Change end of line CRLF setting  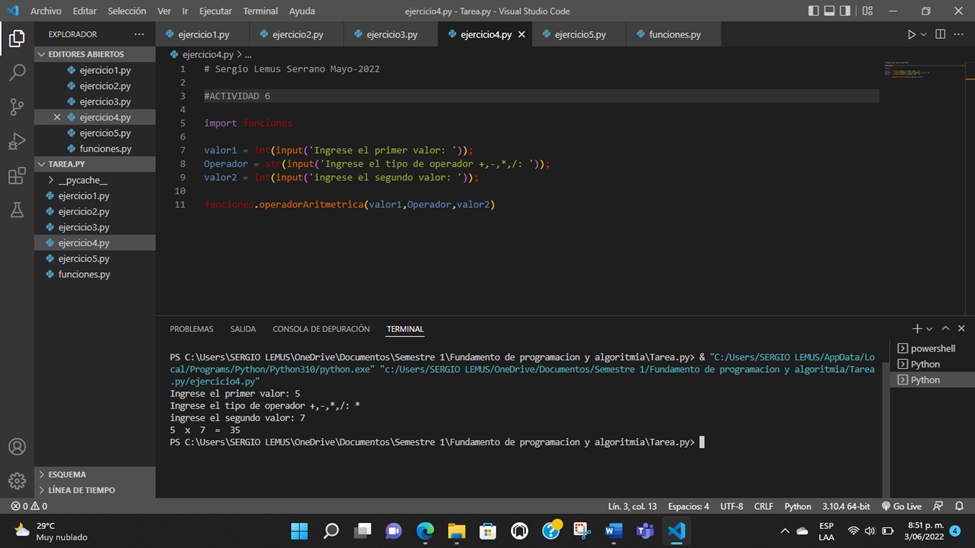[x=764, y=506]
